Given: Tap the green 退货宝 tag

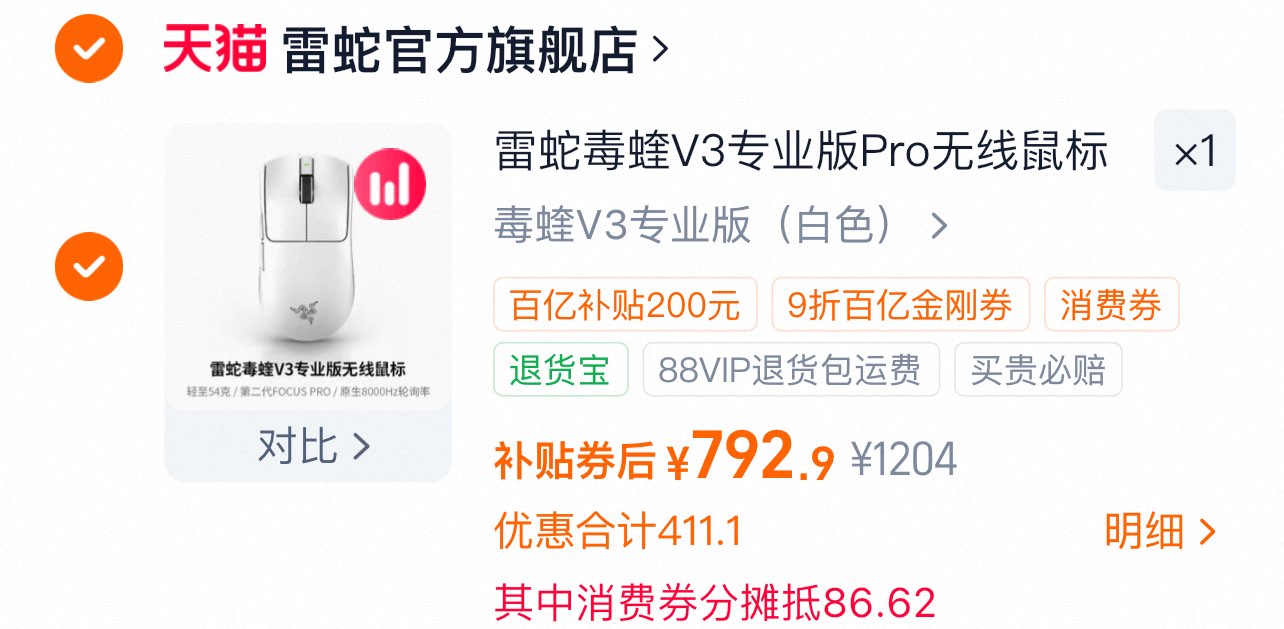Looking at the screenshot, I should [560, 369].
